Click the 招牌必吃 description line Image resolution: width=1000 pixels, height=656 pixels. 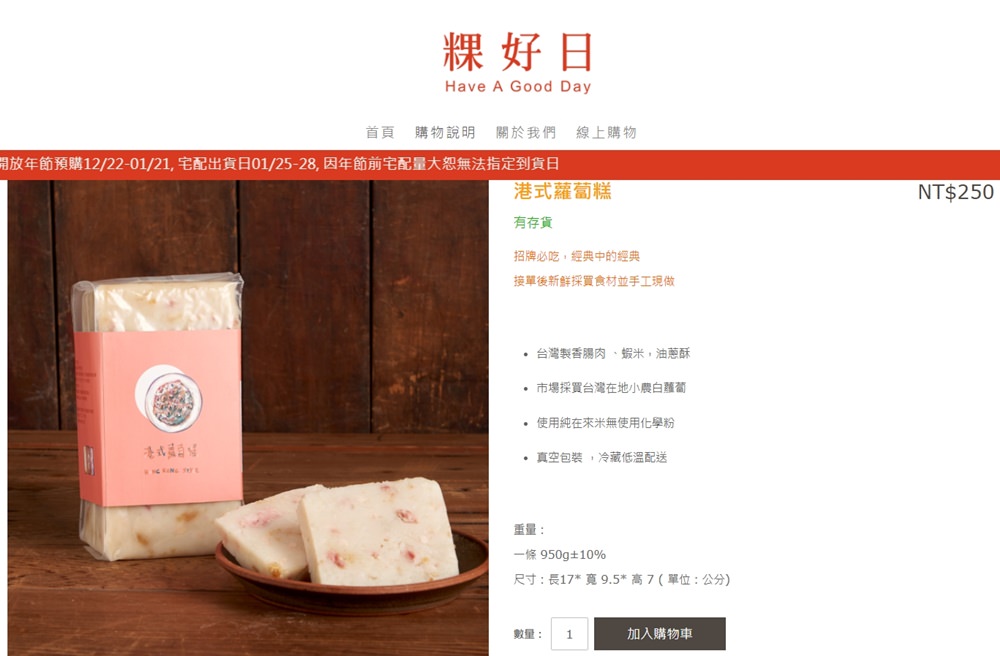577,256
